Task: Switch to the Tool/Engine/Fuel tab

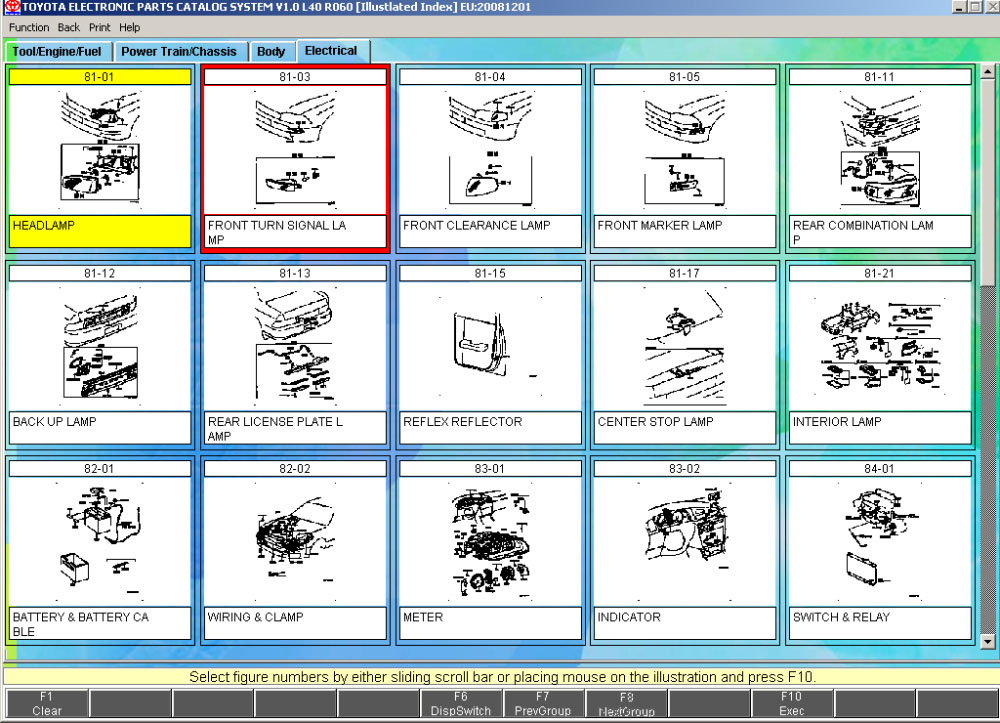Action: (x=56, y=52)
